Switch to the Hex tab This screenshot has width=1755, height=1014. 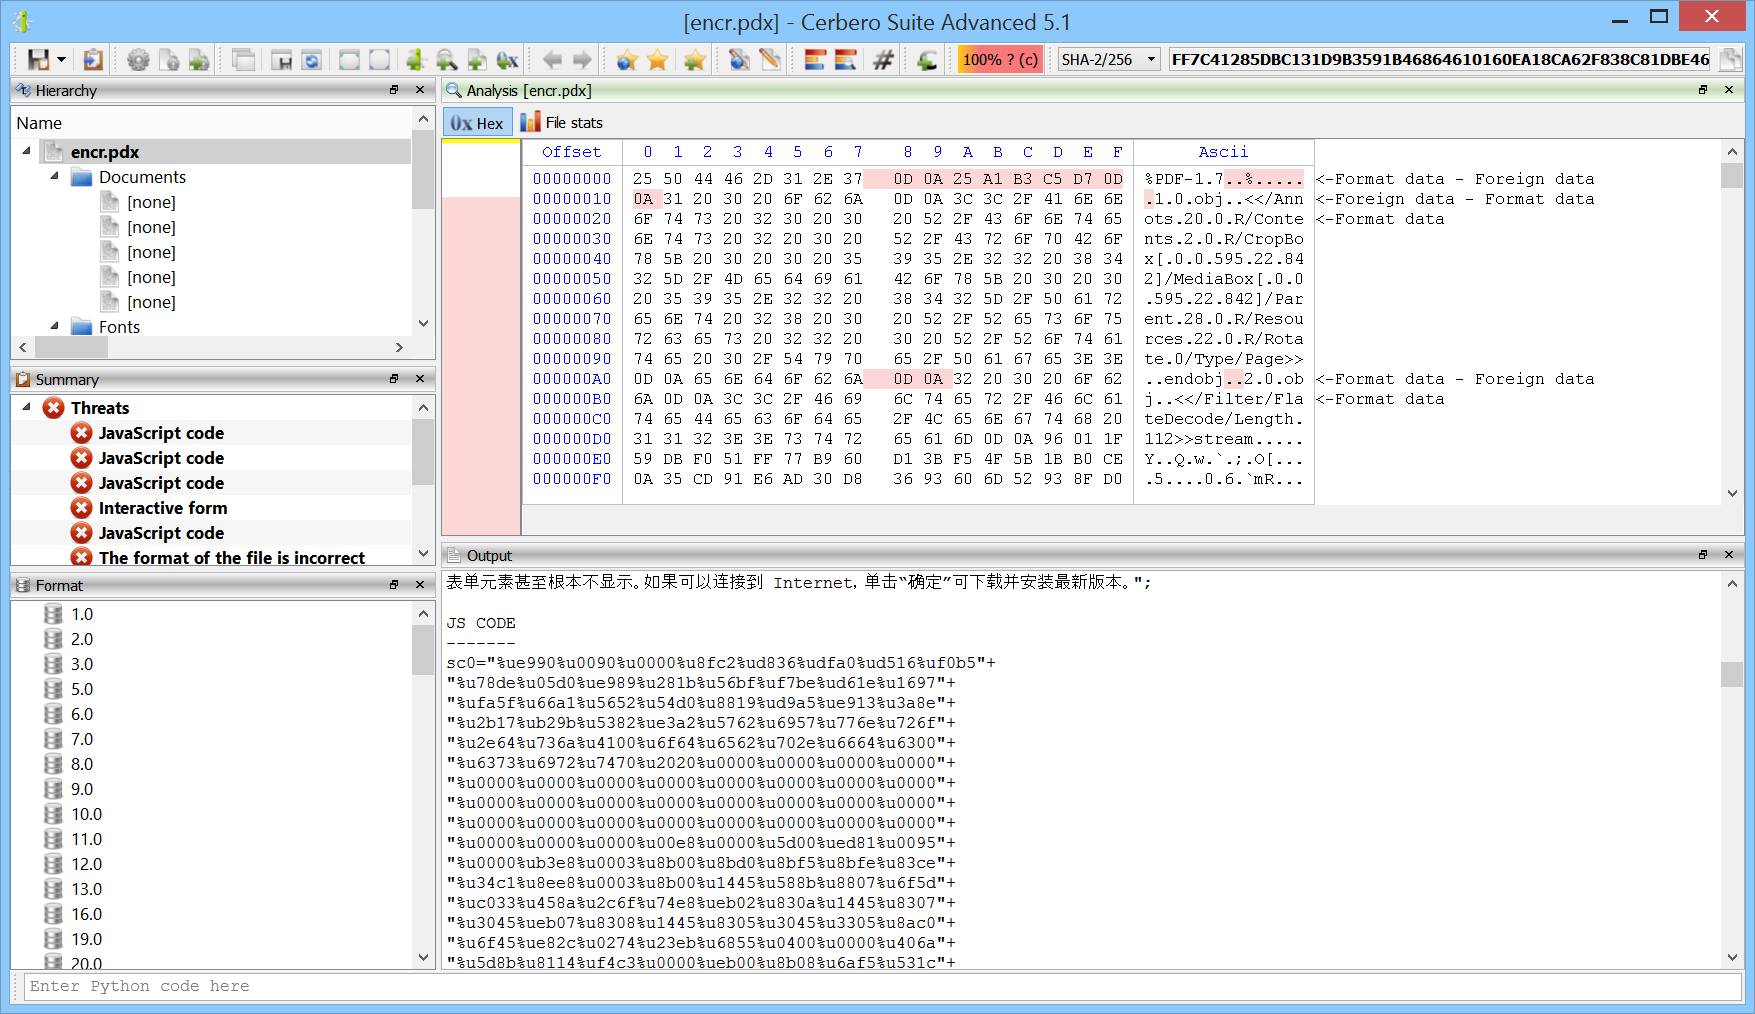click(477, 123)
